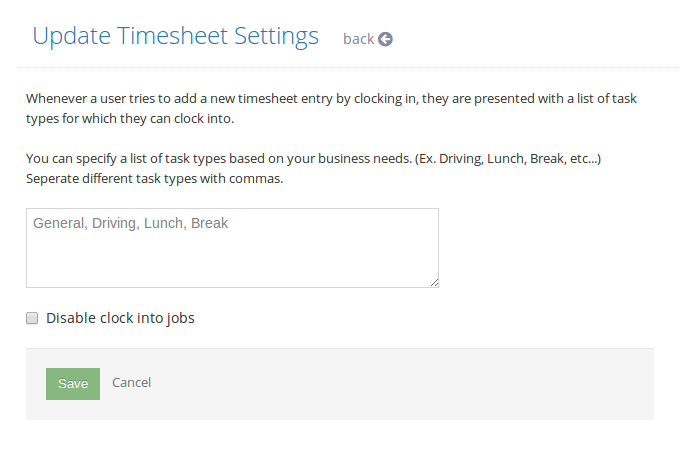Click the 'General, Driving, Lunch, Break' placeholder text
This screenshot has height=452, width=680.
coord(131,223)
